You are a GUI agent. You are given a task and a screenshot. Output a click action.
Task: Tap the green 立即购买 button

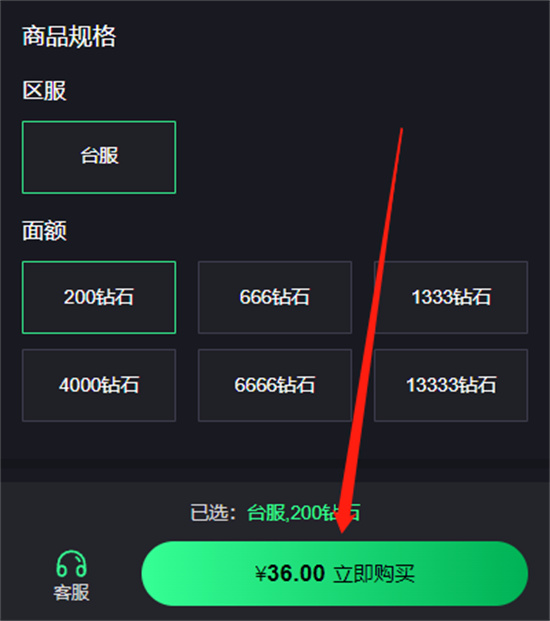tap(335, 573)
